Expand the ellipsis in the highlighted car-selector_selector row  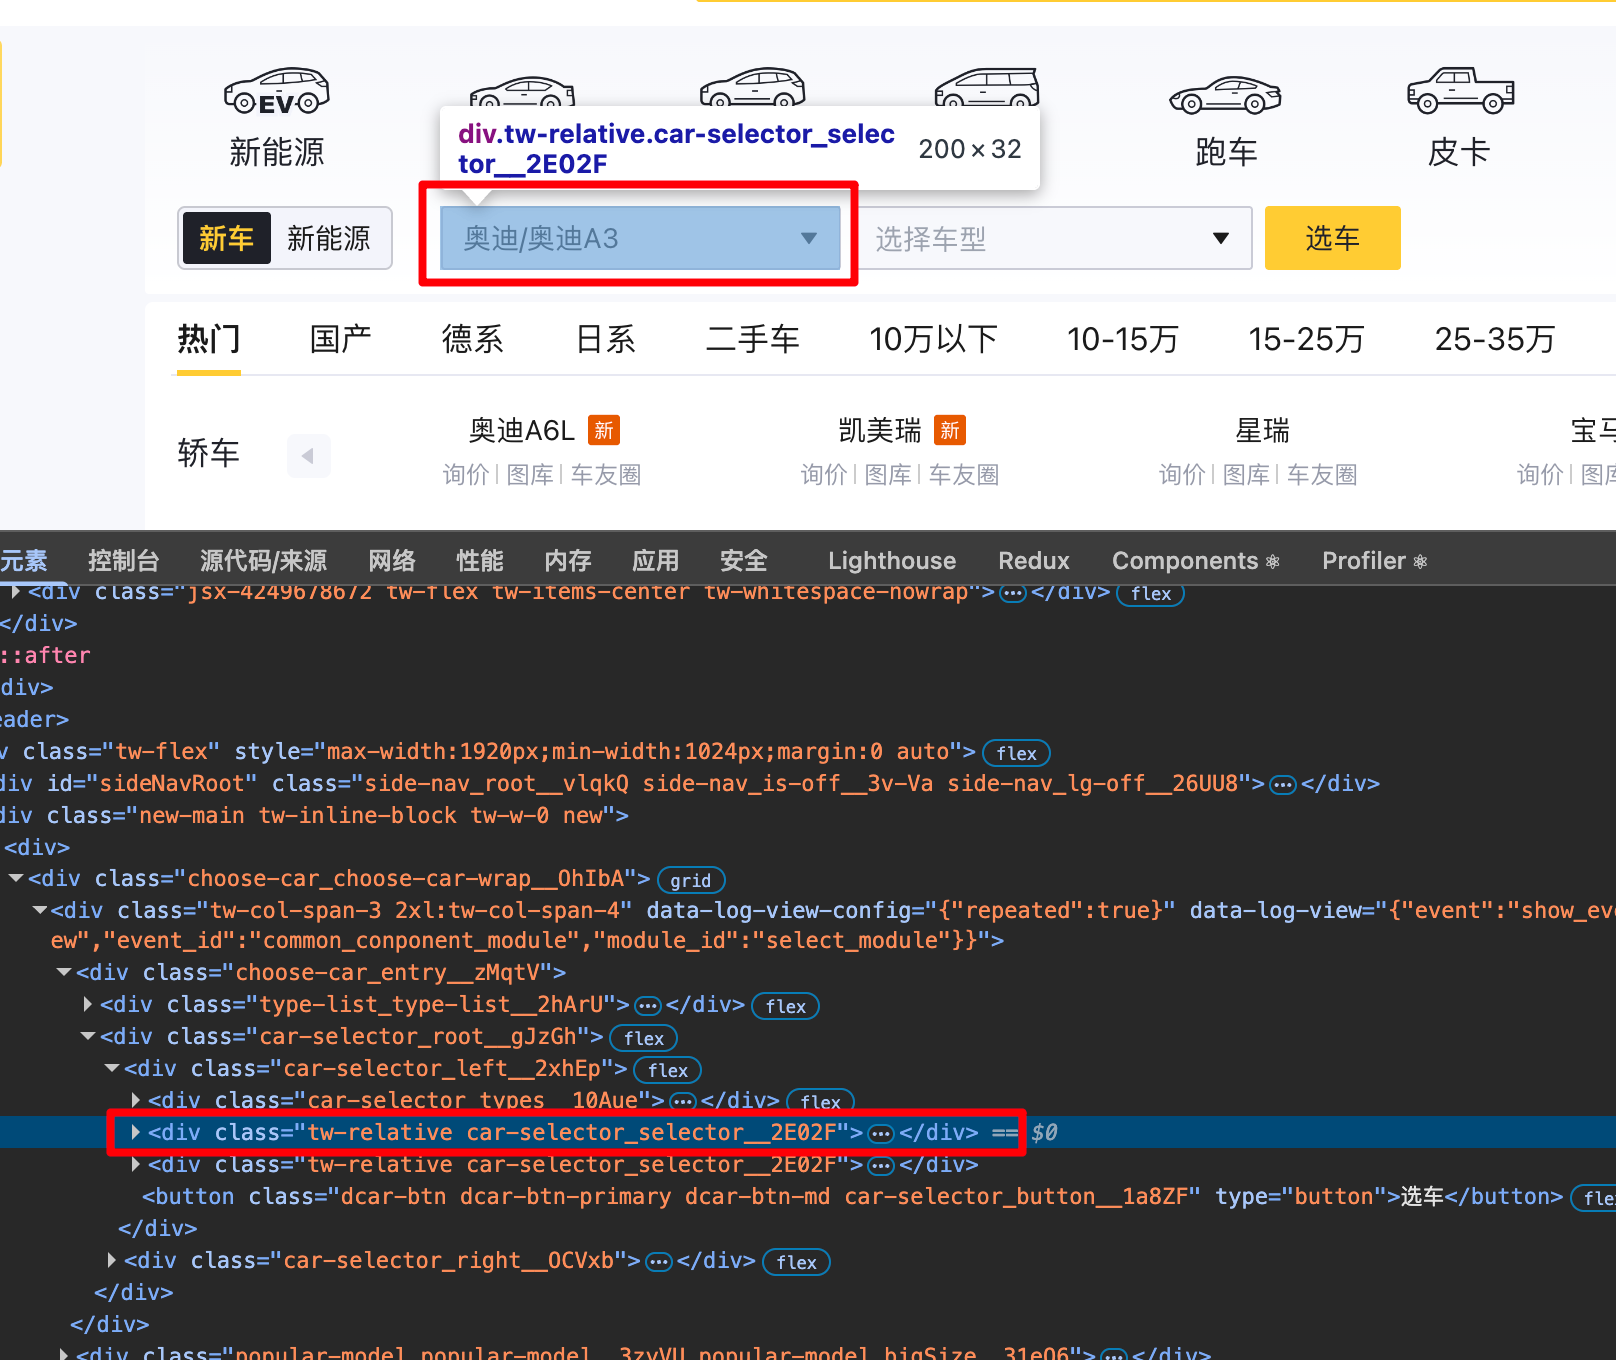(881, 1134)
